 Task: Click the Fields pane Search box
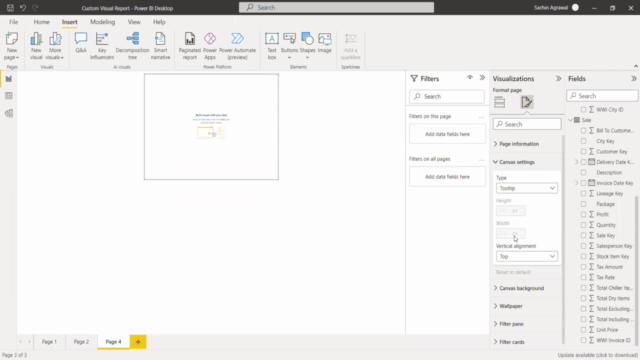coord(602,96)
